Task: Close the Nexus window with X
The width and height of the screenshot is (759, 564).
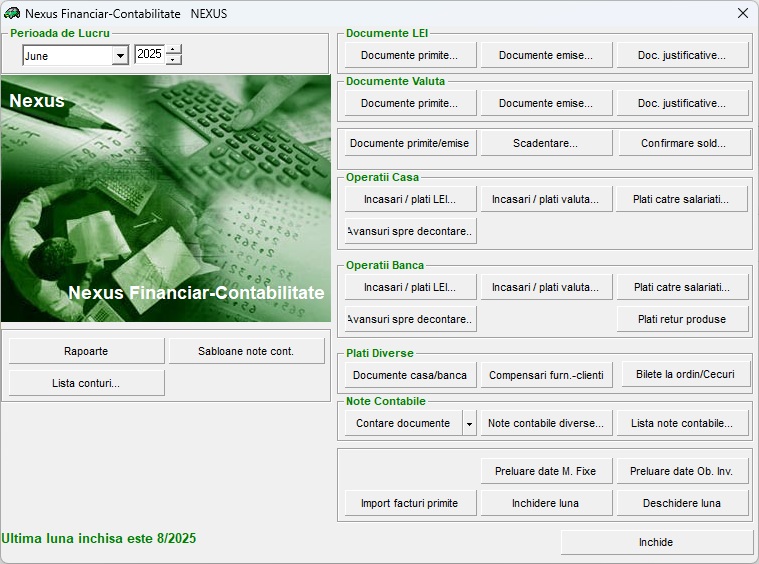Action: coord(743,13)
